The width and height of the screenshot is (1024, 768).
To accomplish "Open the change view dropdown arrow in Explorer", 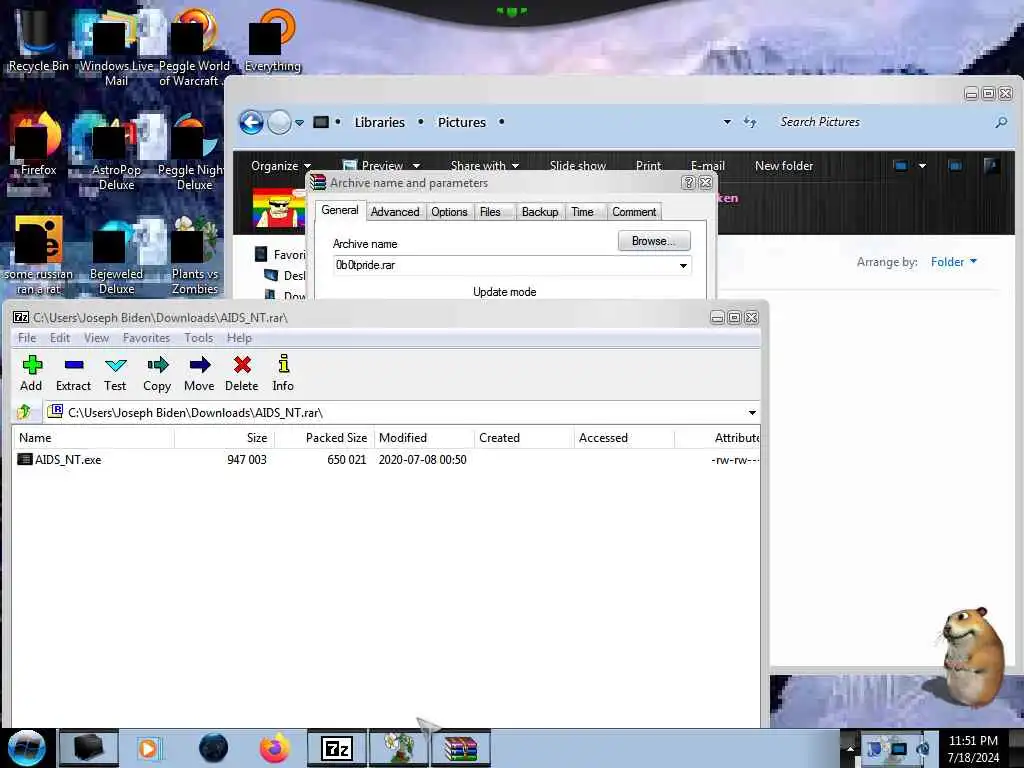I will coord(922,166).
